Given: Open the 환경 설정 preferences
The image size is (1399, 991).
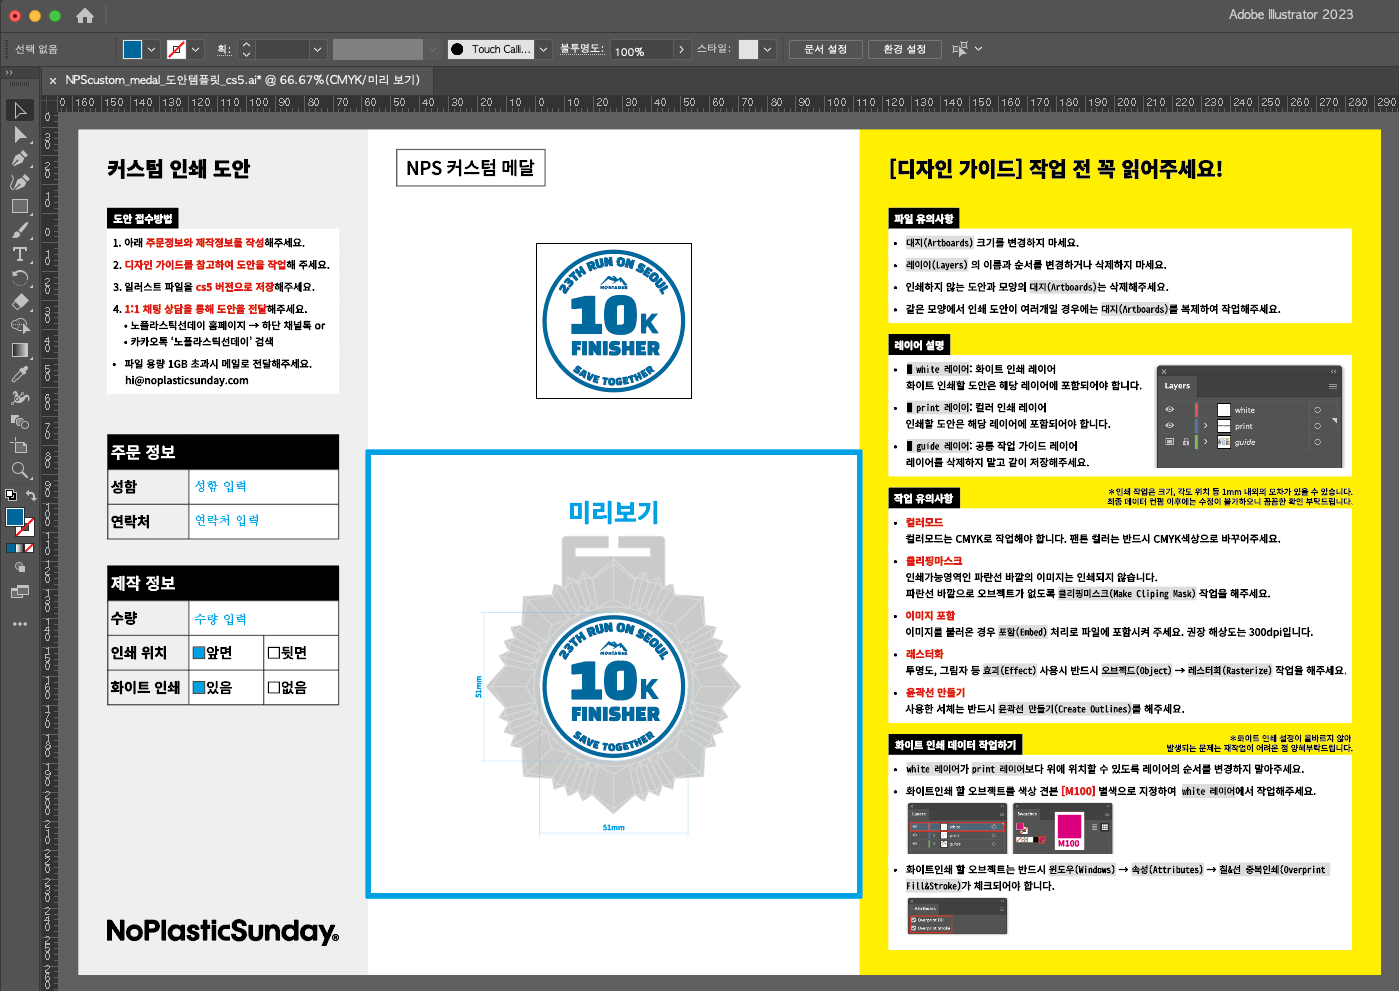Looking at the screenshot, I should 905,49.
